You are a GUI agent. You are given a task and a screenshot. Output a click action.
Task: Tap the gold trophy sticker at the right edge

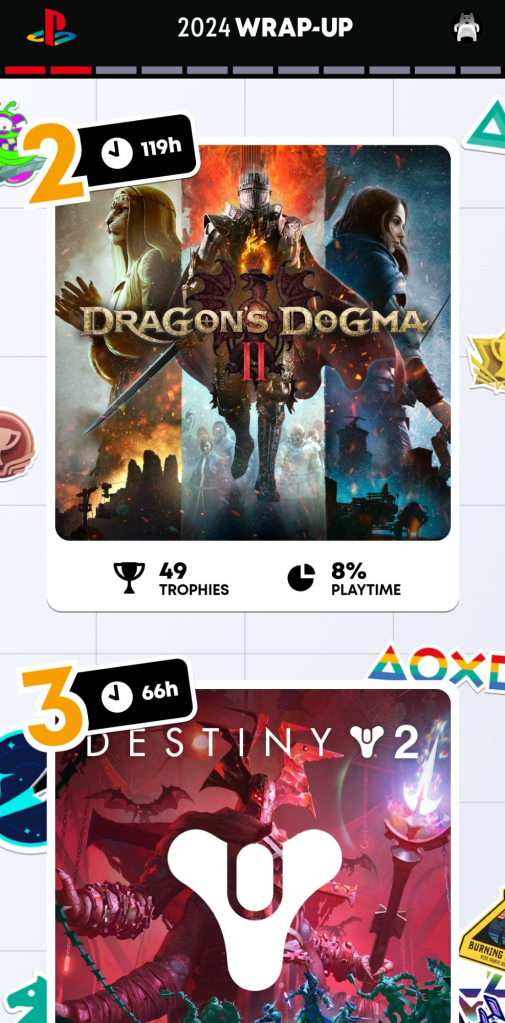click(x=488, y=361)
